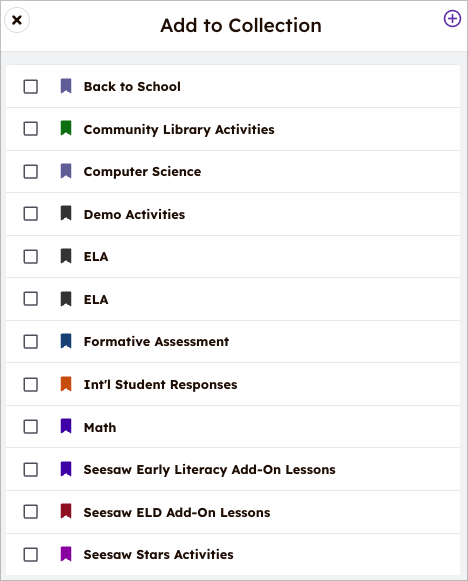
Task: Tick the Computer Science checkbox
Action: 30,172
